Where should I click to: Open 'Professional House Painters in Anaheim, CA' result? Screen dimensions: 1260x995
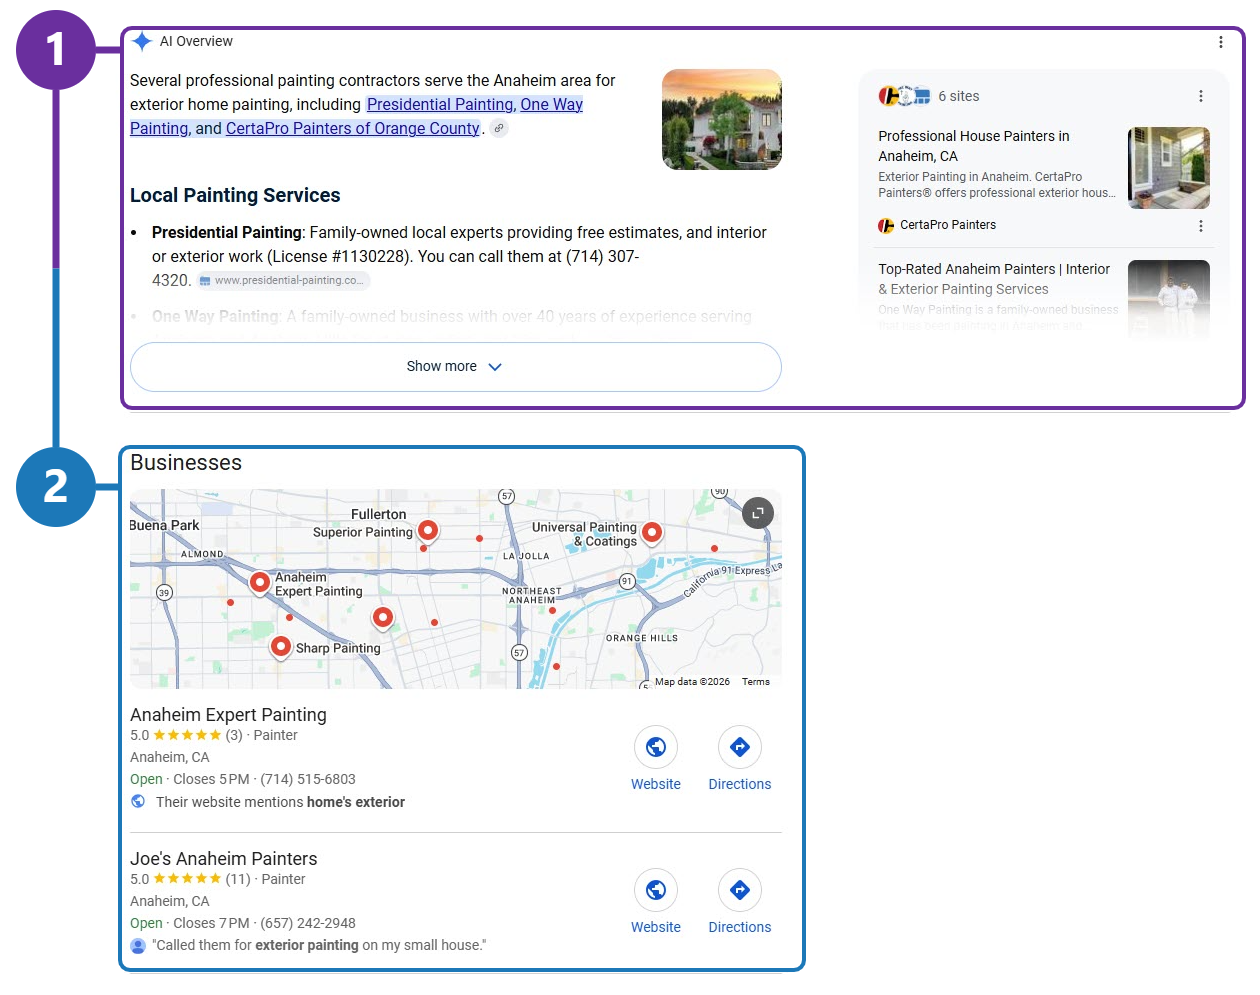pyautogui.click(x=973, y=146)
